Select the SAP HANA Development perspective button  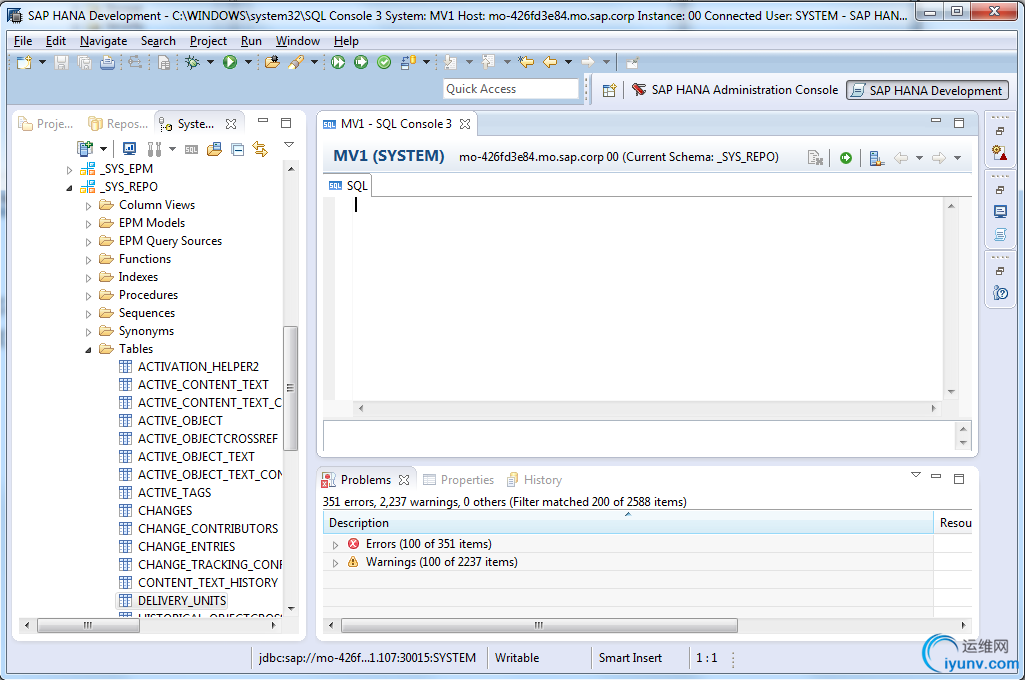[928, 90]
